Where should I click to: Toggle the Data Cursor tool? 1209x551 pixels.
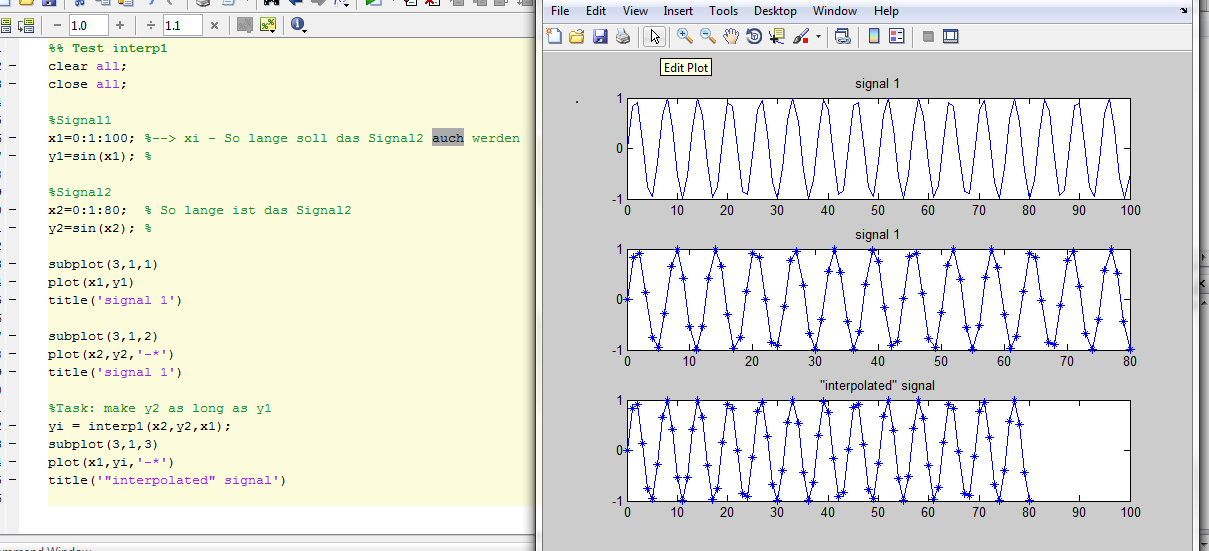coord(777,37)
